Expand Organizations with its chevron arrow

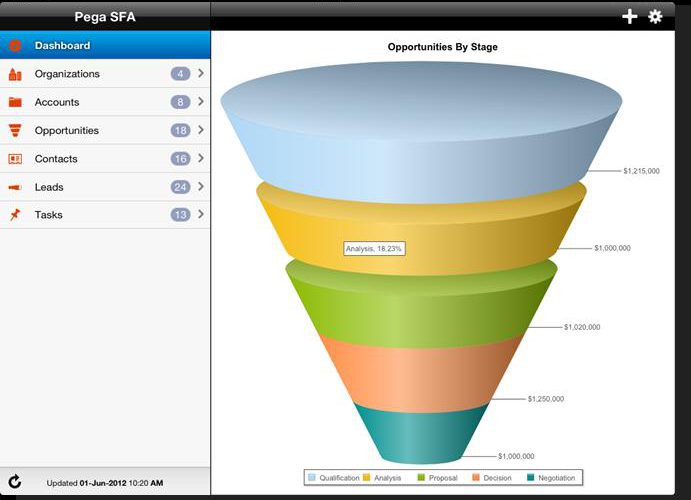pos(201,74)
